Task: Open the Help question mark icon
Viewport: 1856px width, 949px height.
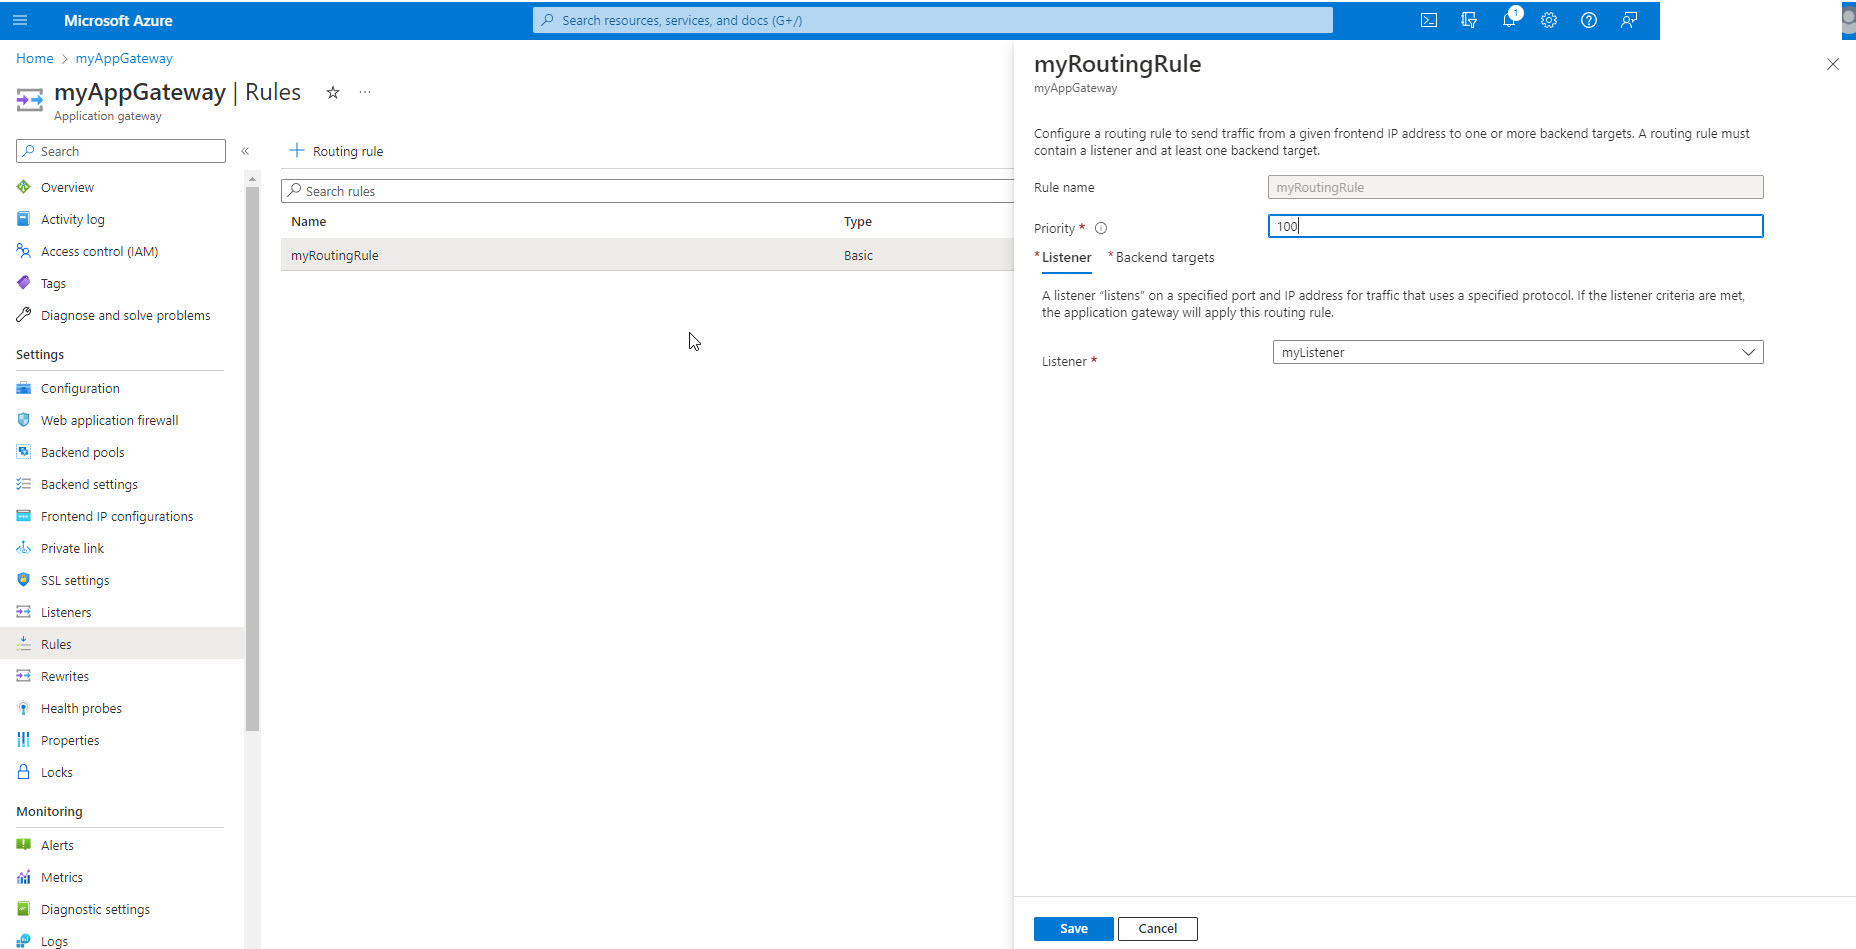Action: [1589, 20]
